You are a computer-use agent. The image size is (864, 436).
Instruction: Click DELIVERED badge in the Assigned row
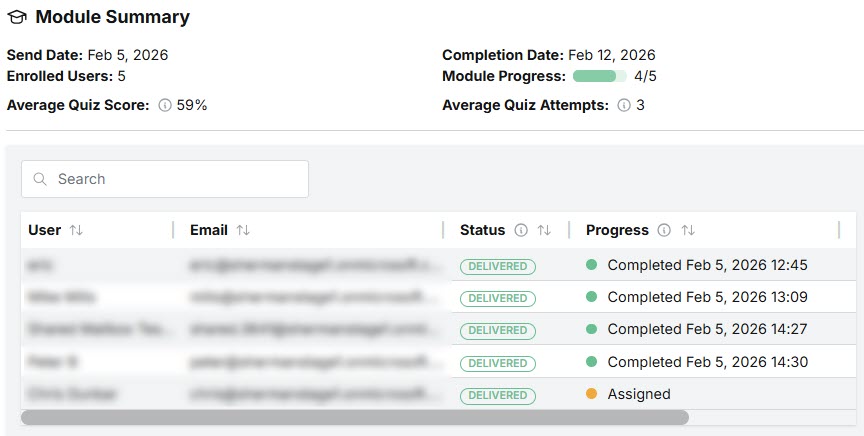click(x=498, y=395)
